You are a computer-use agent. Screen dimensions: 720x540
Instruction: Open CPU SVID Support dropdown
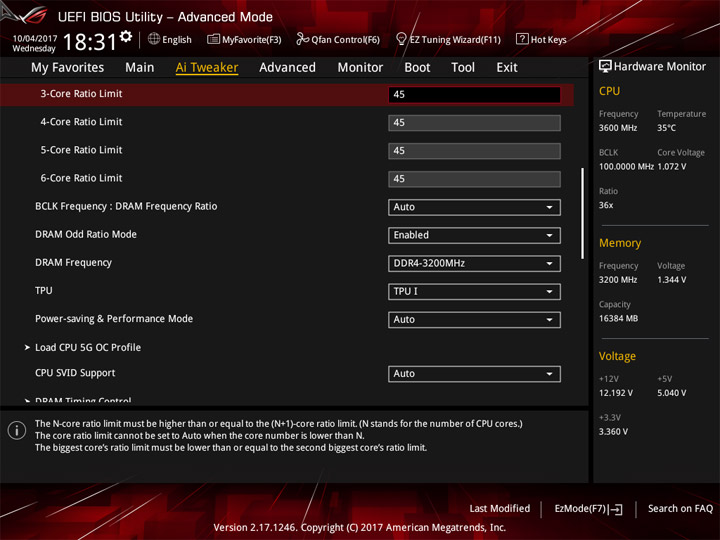point(474,374)
